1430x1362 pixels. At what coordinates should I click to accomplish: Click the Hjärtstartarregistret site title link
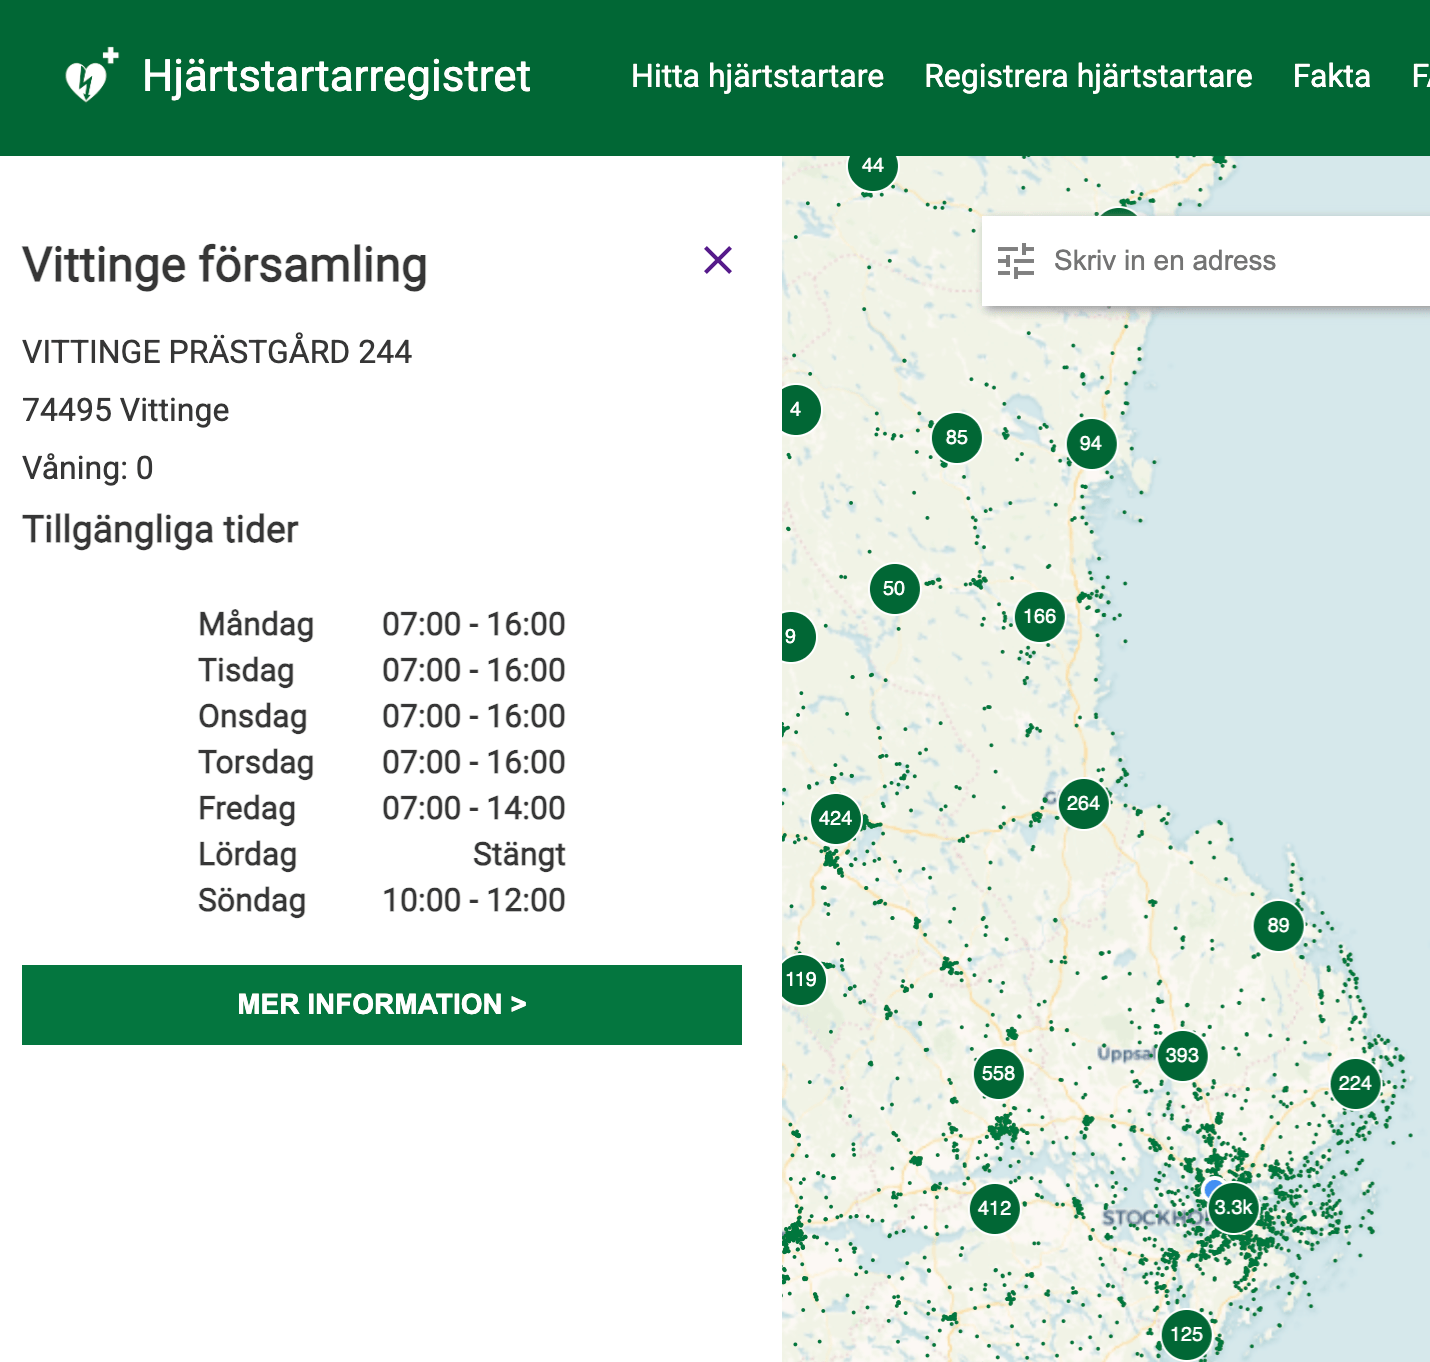tap(336, 76)
